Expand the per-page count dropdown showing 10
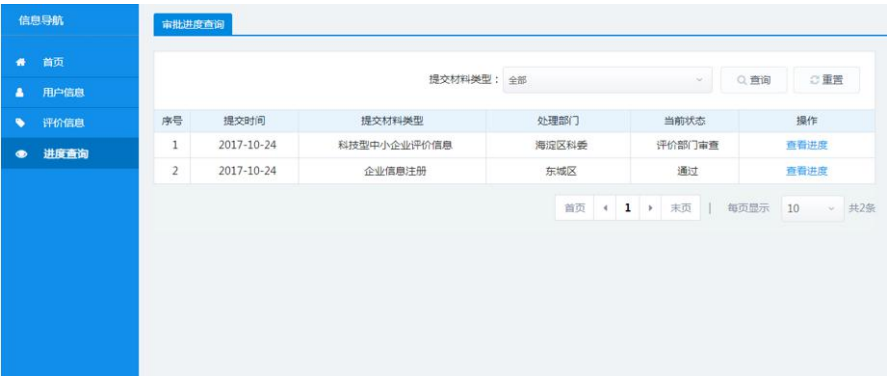 click(813, 209)
